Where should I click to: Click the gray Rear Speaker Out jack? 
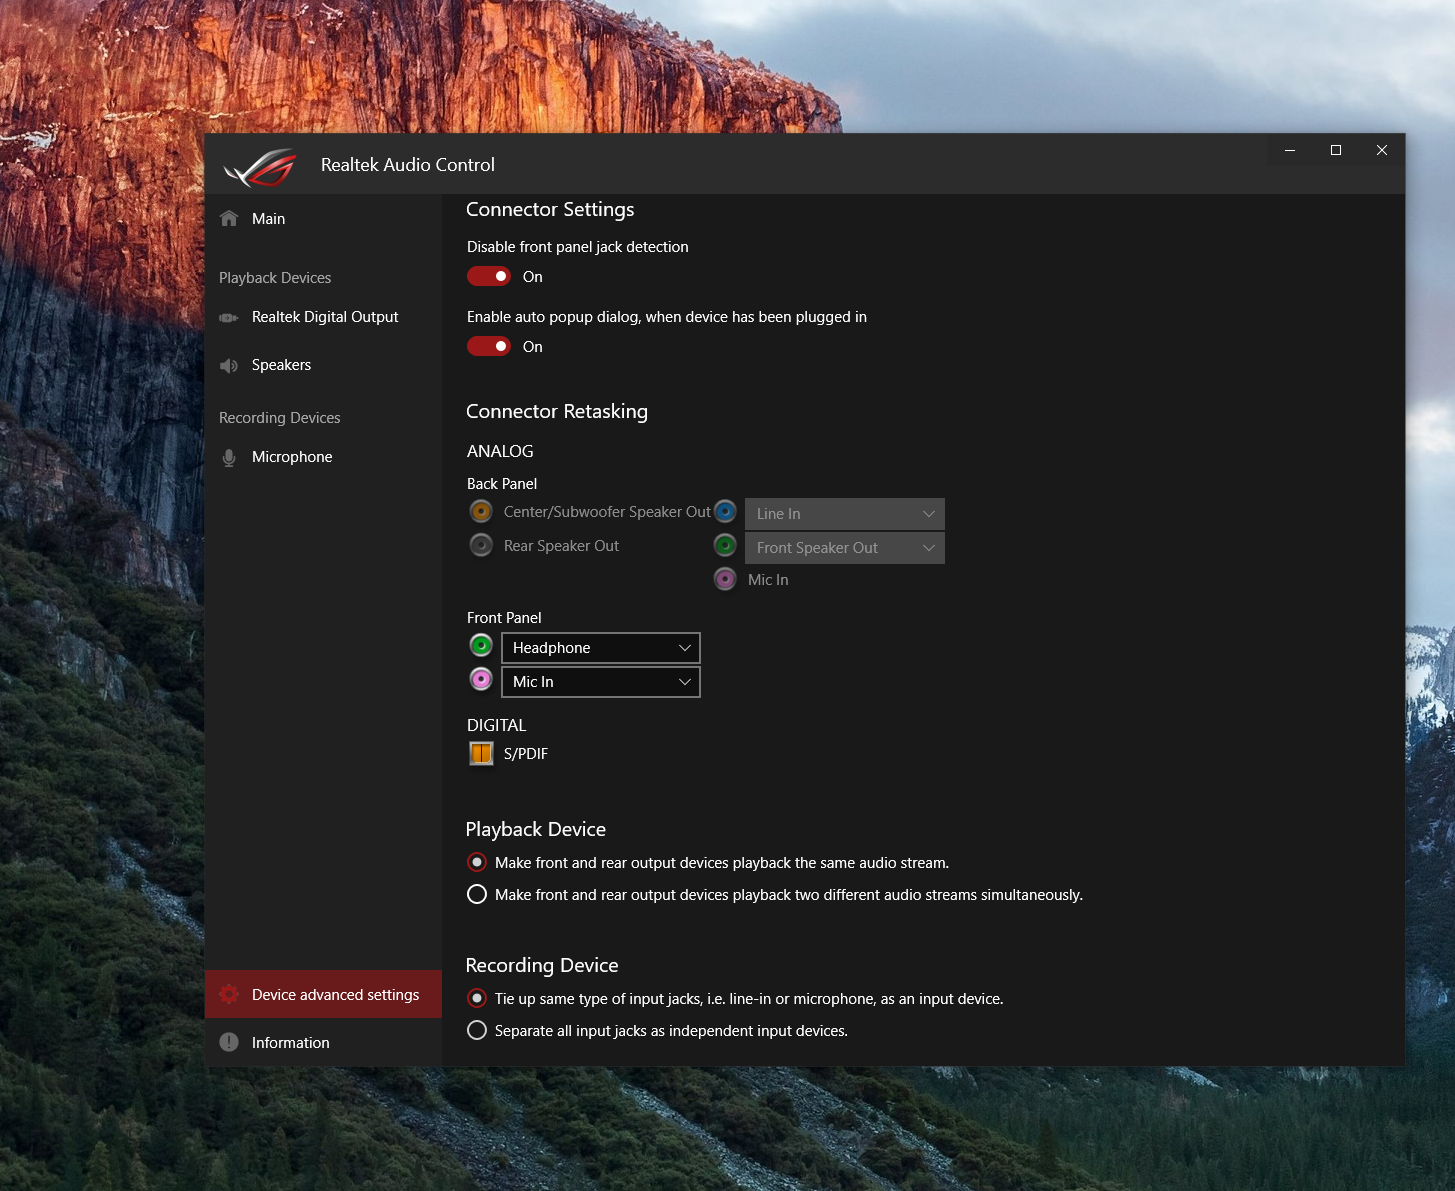click(x=481, y=545)
